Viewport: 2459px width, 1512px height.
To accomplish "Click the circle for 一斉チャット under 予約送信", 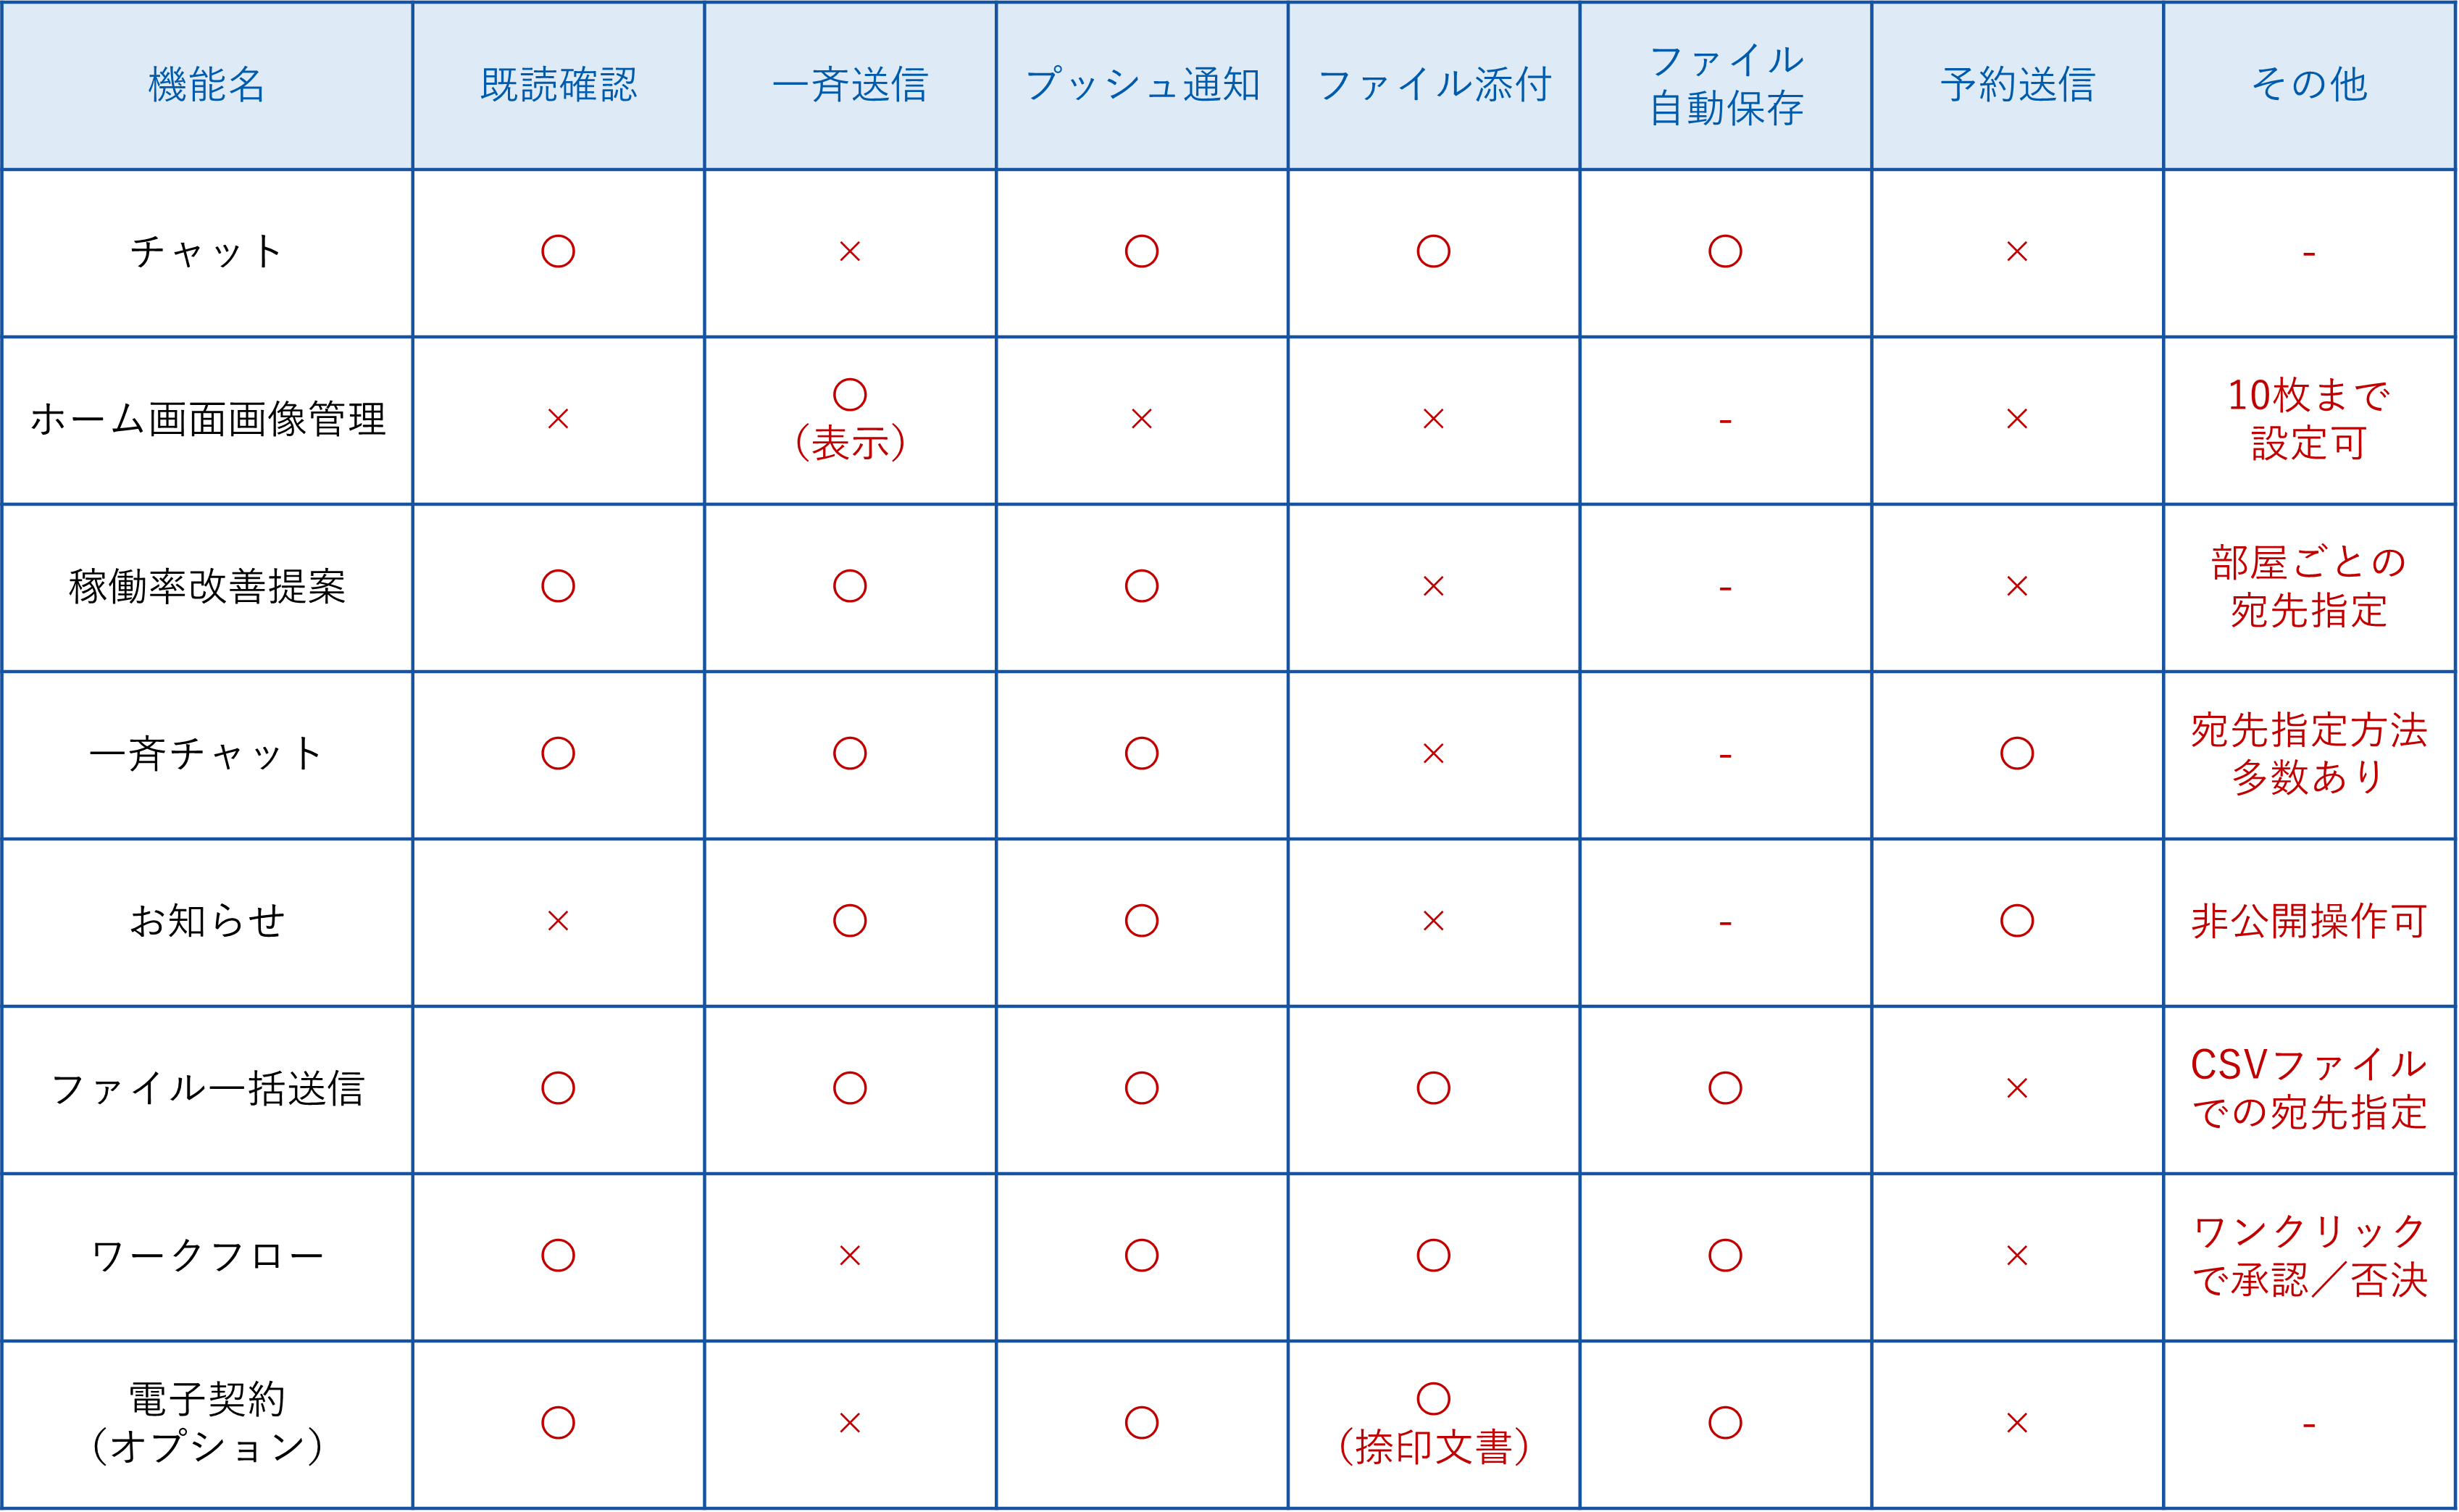I will pos(2017,753).
